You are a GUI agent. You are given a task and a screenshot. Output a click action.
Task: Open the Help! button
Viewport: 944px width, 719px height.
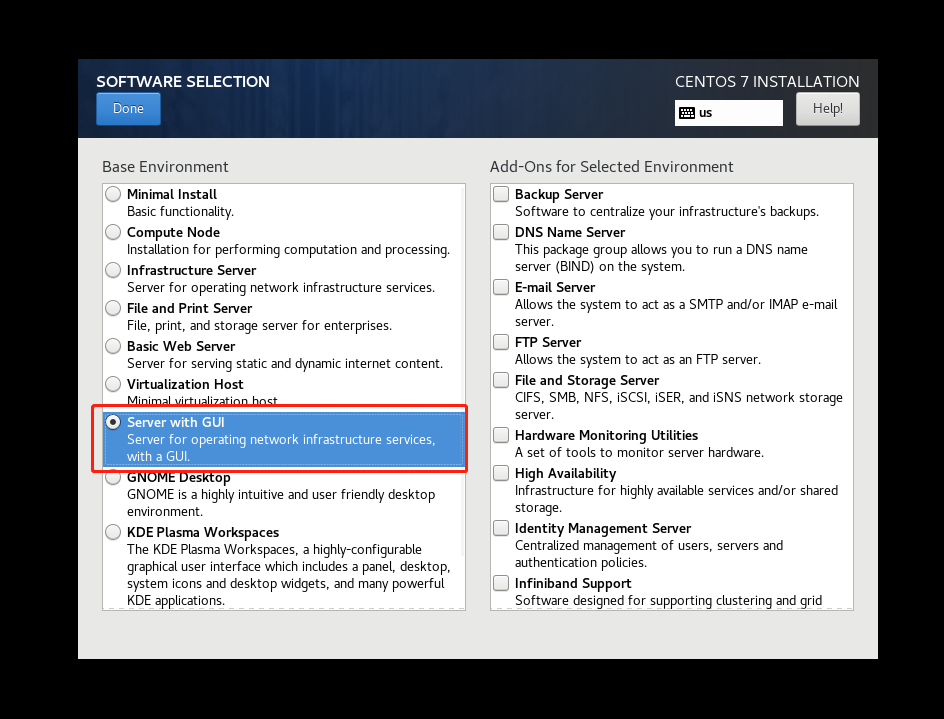827,109
